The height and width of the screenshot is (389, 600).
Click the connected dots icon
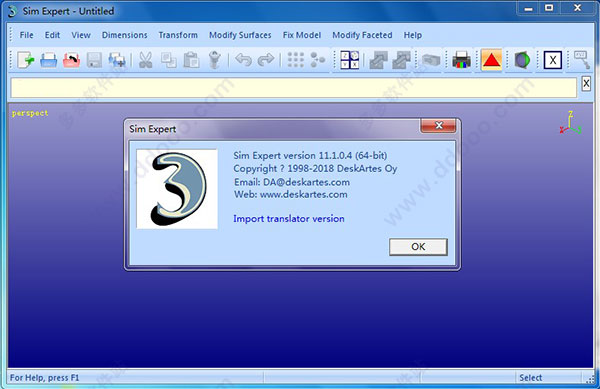click(x=318, y=60)
